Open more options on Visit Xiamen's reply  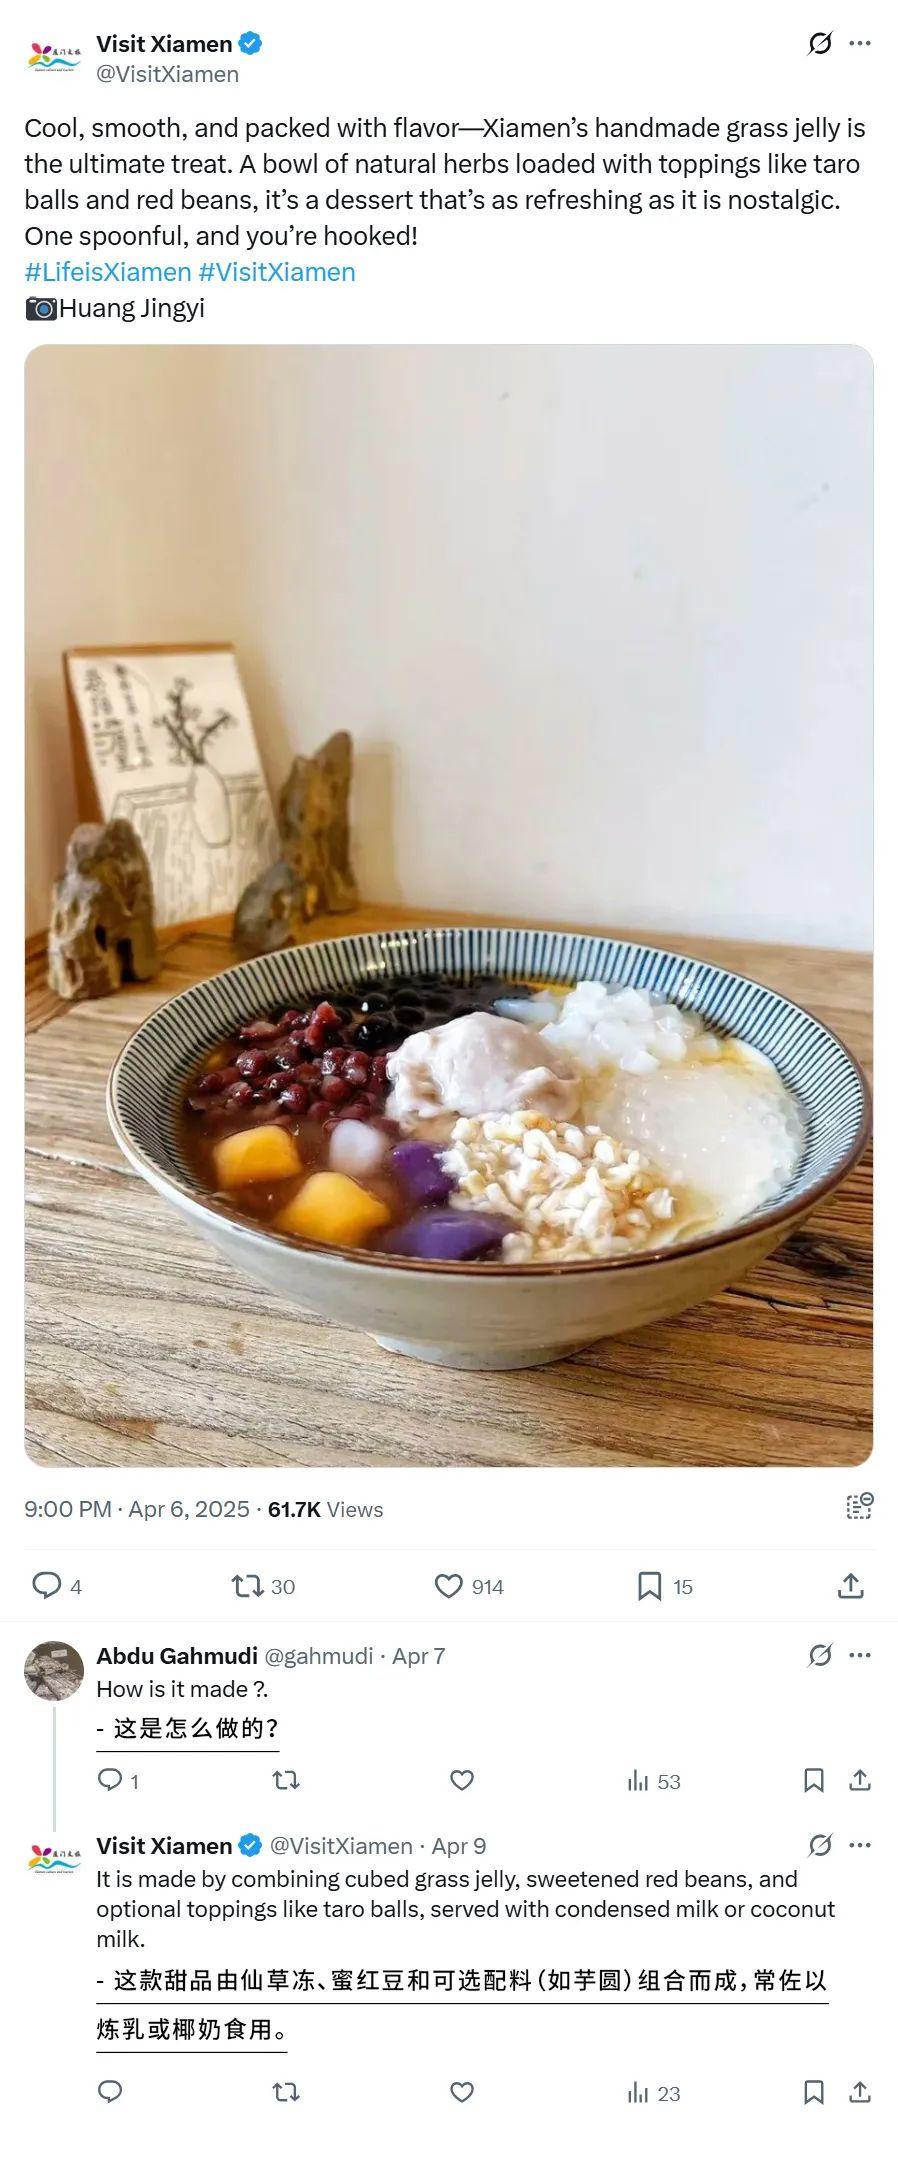(859, 1846)
